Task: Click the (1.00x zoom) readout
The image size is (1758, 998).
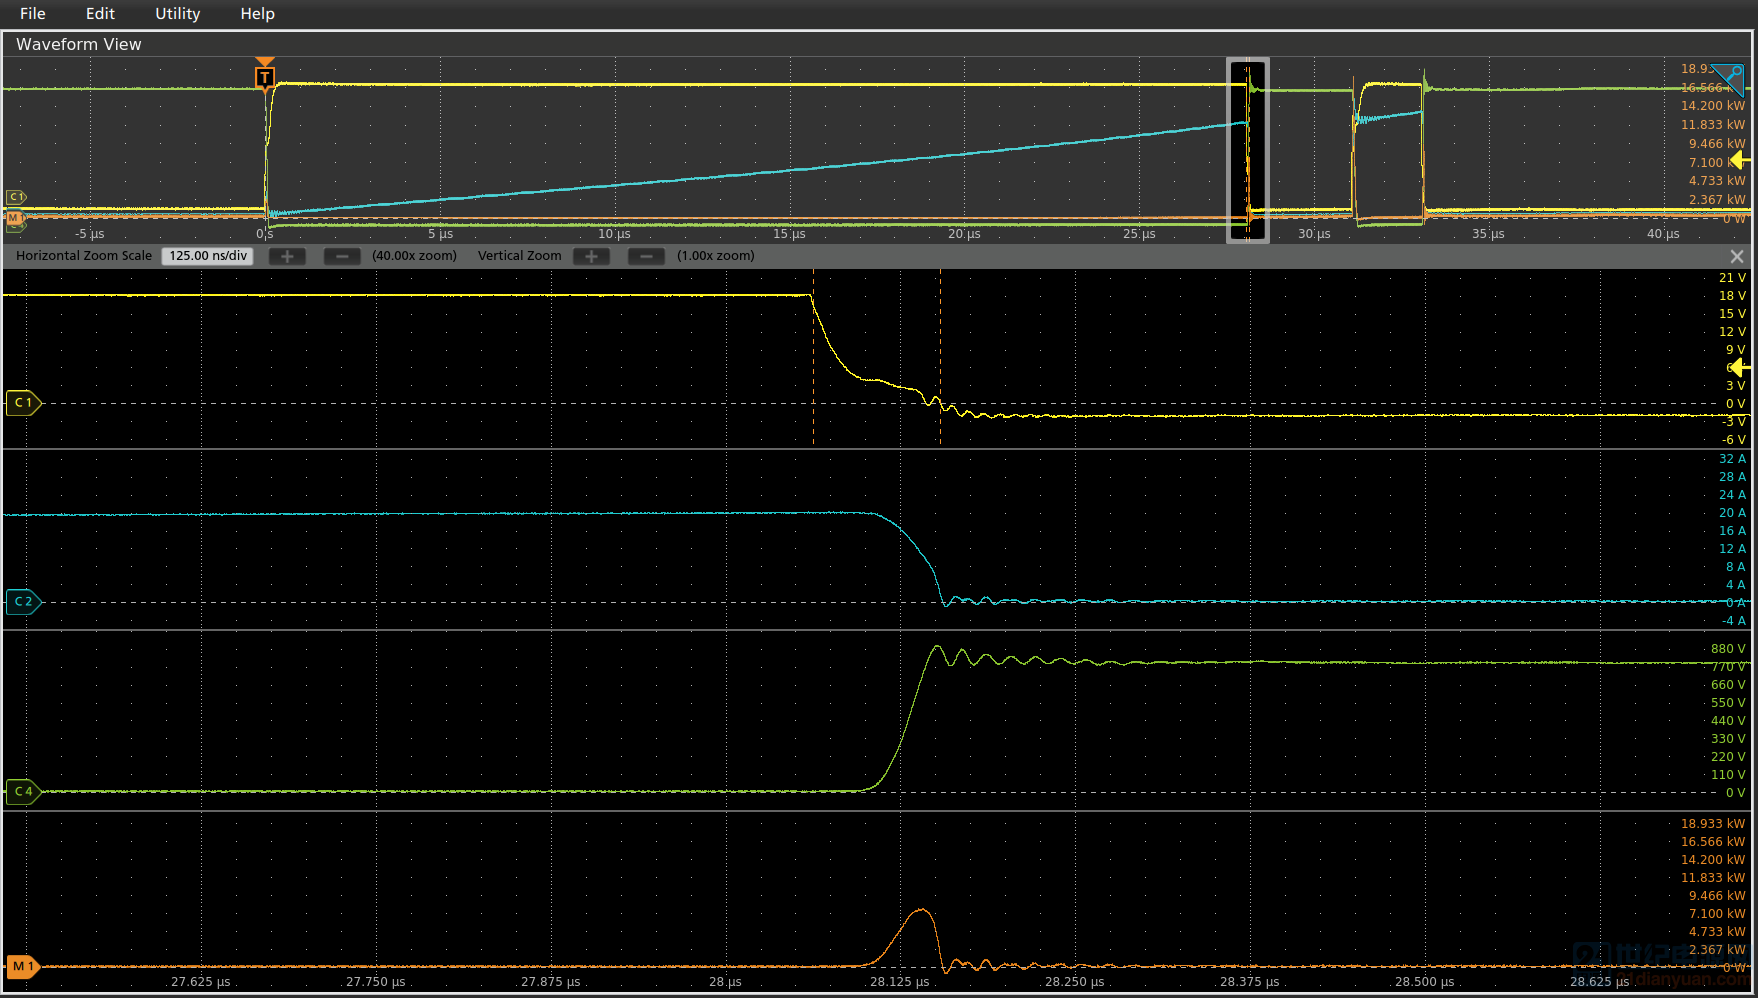Action: tap(715, 256)
